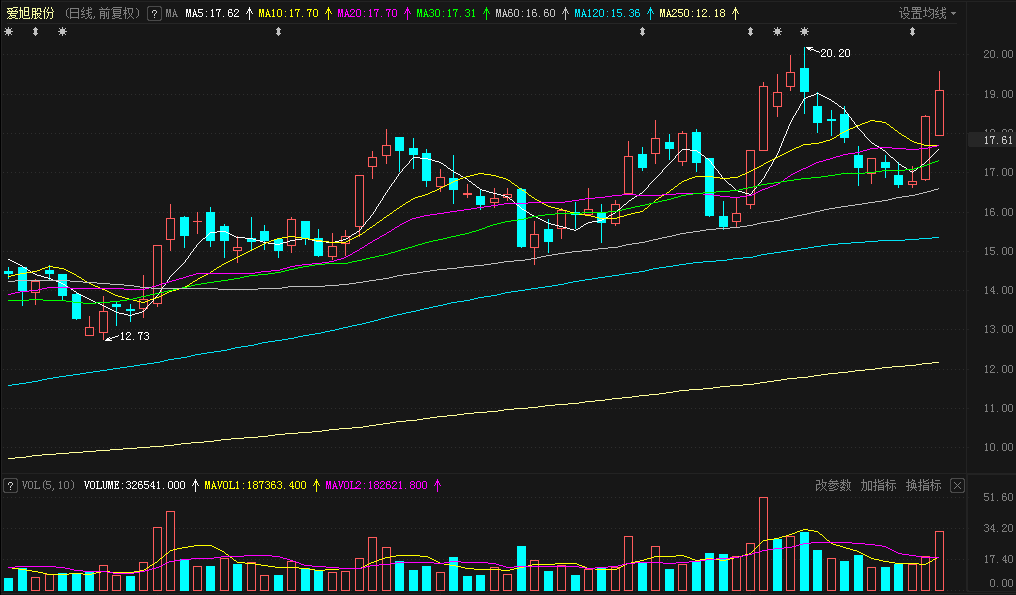Screen dimensions: 1016x595
Task: Click the 爱旭股份 stock name
Action: (31, 14)
